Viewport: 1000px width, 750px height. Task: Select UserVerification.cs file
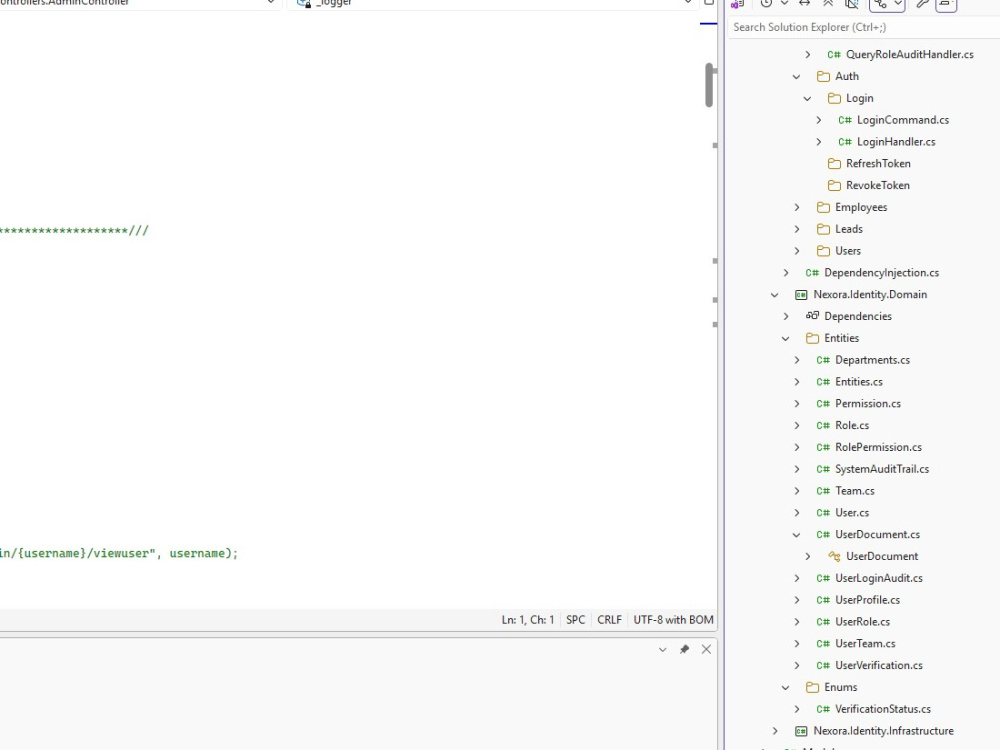878,666
